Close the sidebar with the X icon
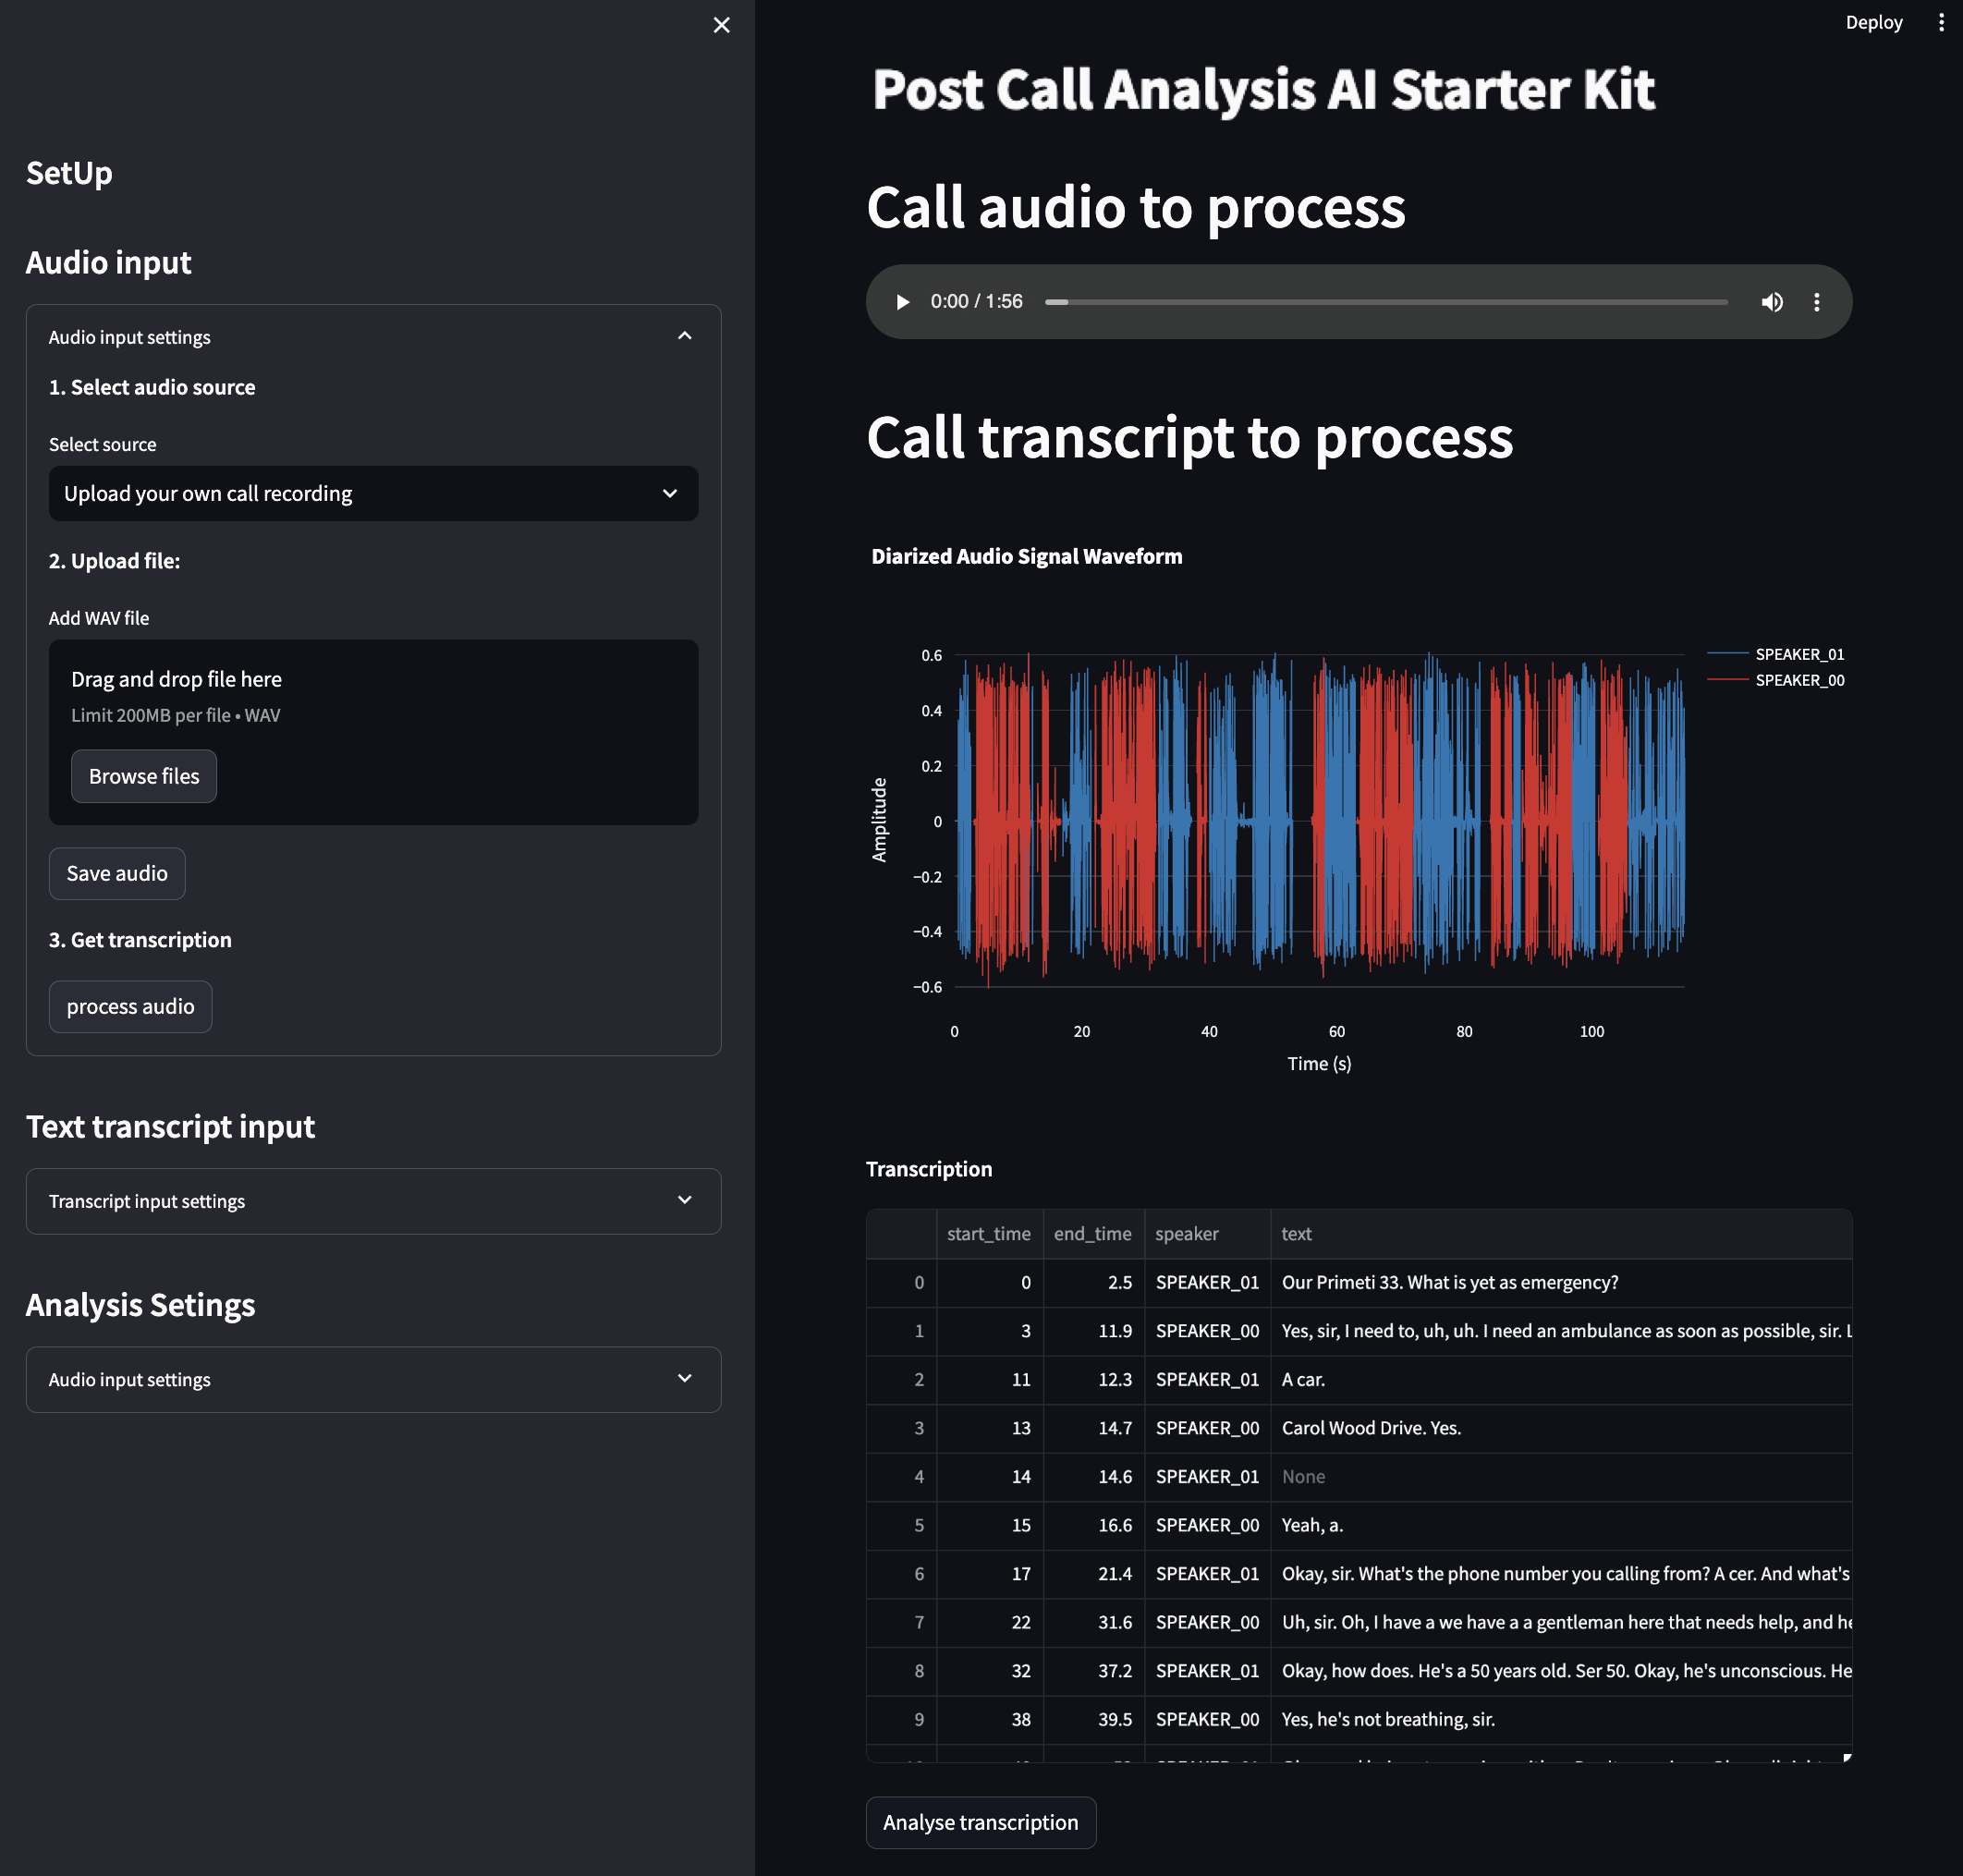Screen dimensions: 1963x1876 point(721,25)
